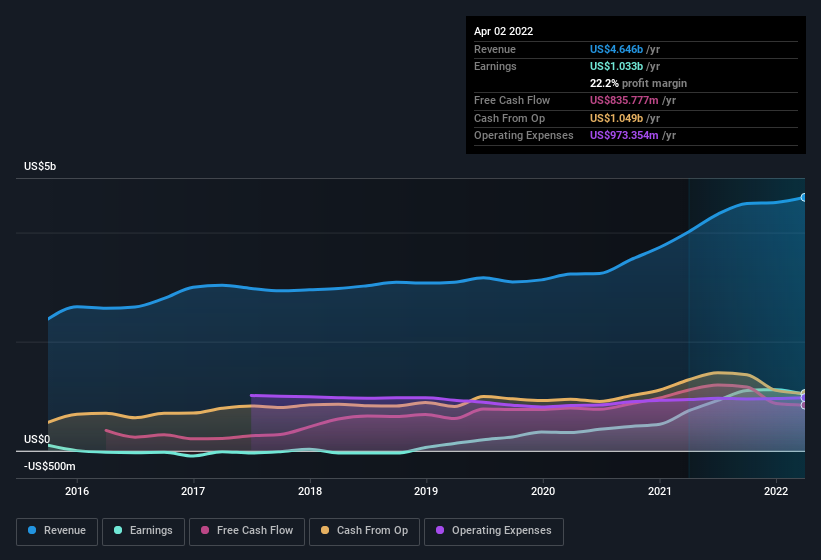Toggle the Cash From Op legend button
821x560 pixels.
coord(364,531)
